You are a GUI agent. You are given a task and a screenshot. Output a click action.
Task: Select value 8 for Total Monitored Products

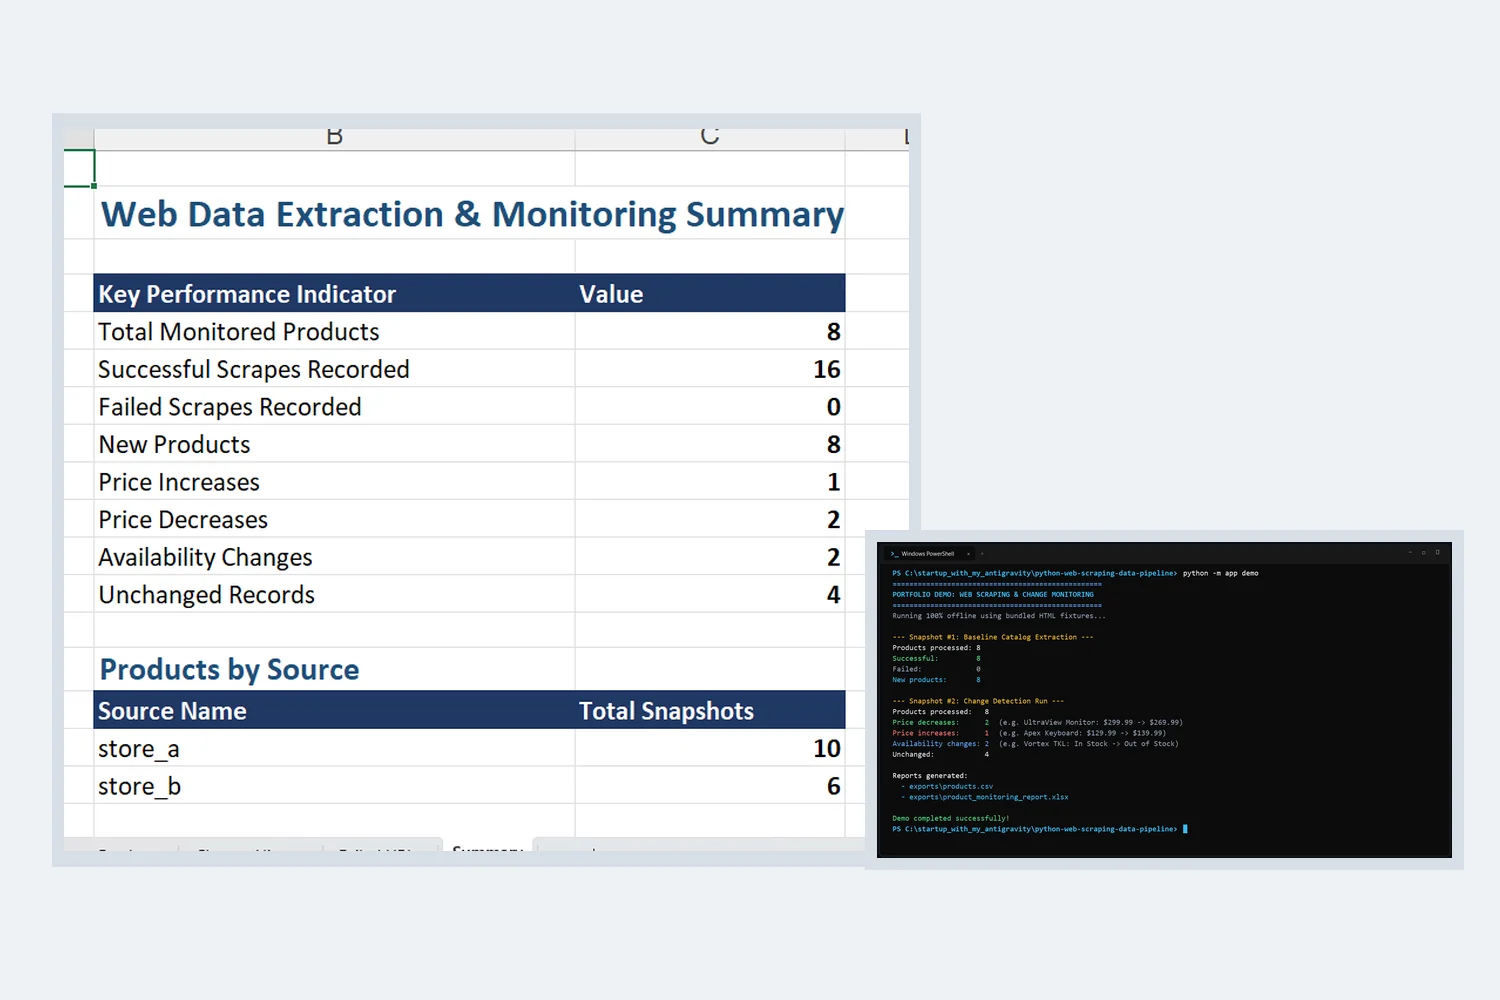(710, 331)
